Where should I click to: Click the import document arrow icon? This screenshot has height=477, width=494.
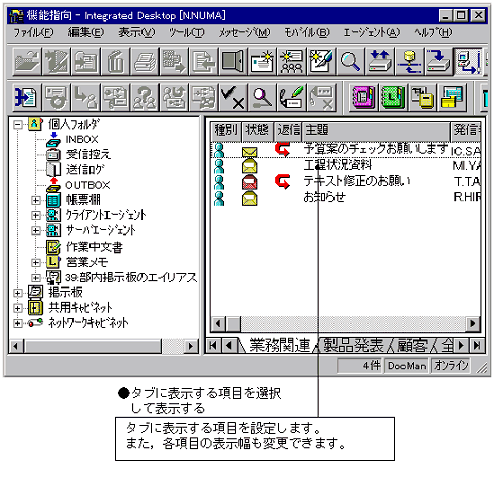[x=27, y=97]
